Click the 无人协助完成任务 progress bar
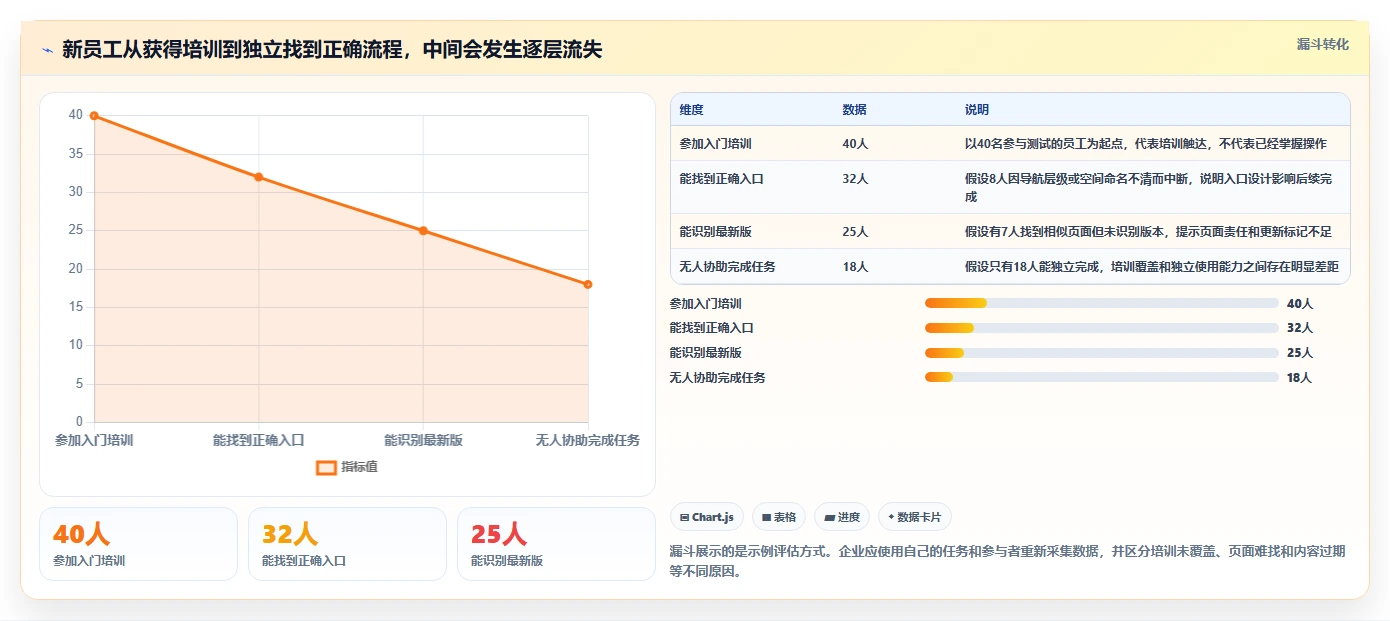This screenshot has height=621, width=1390. point(1102,377)
